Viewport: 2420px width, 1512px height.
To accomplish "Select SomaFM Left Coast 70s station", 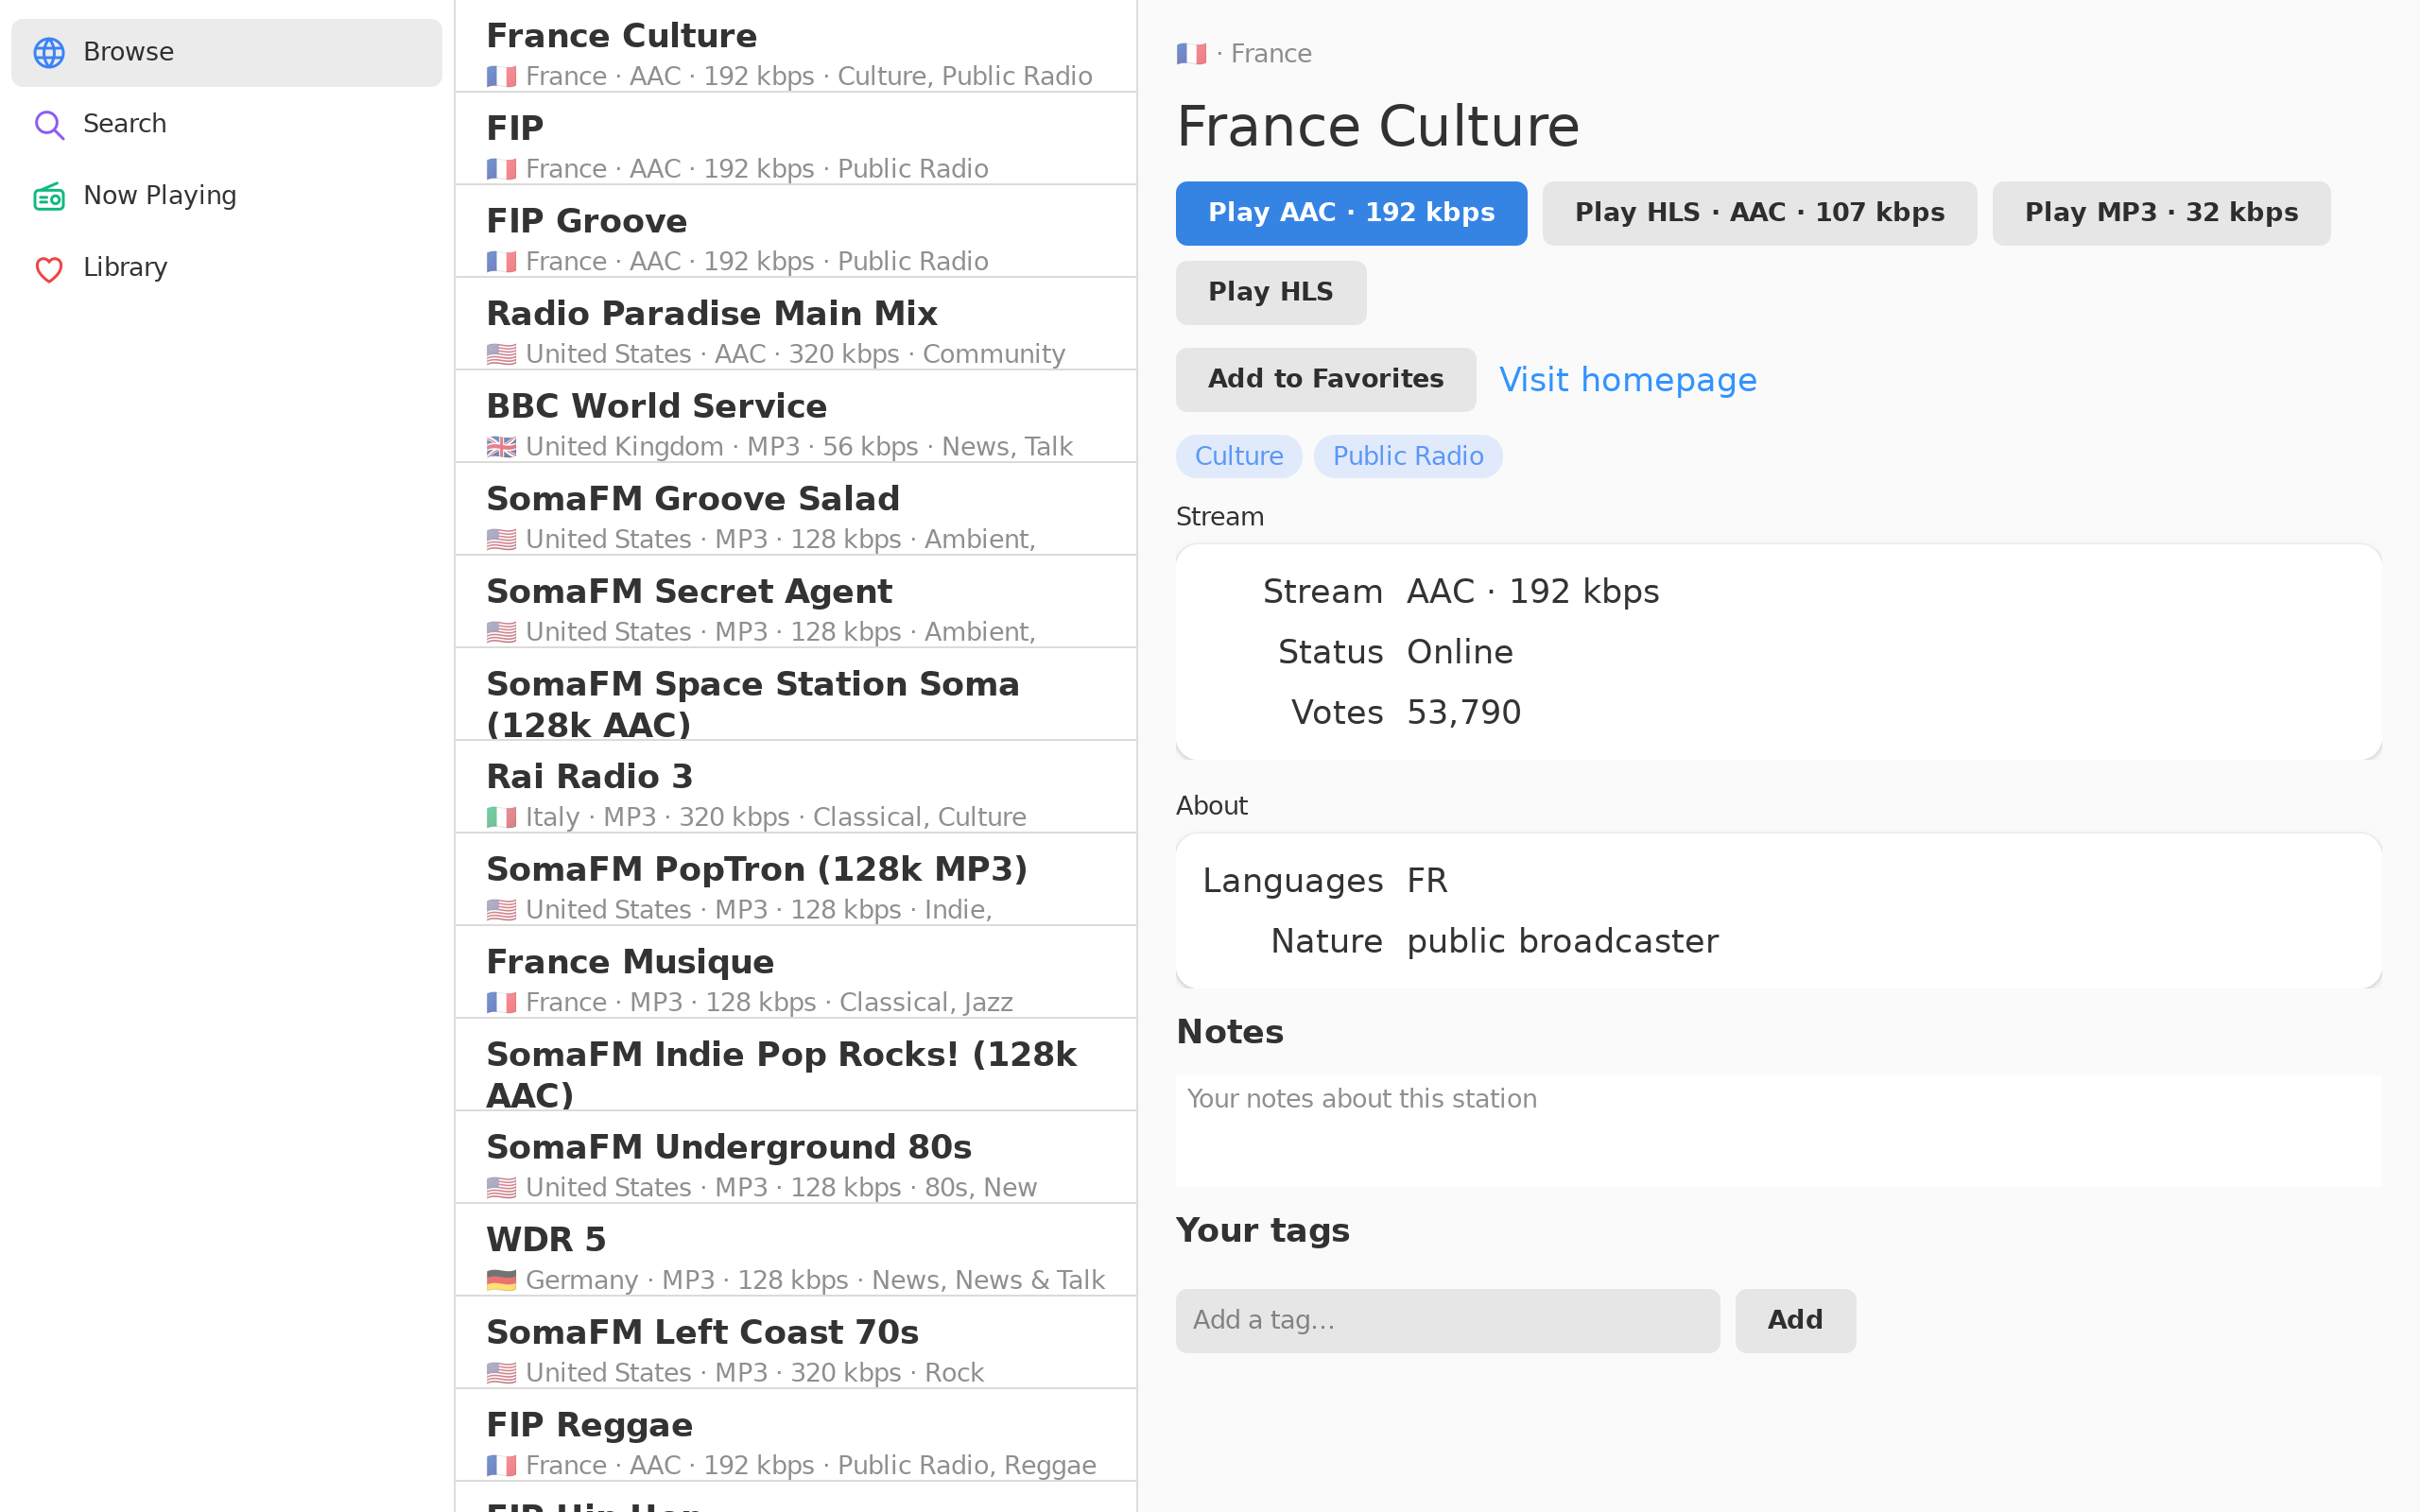I will pyautogui.click(x=796, y=1343).
